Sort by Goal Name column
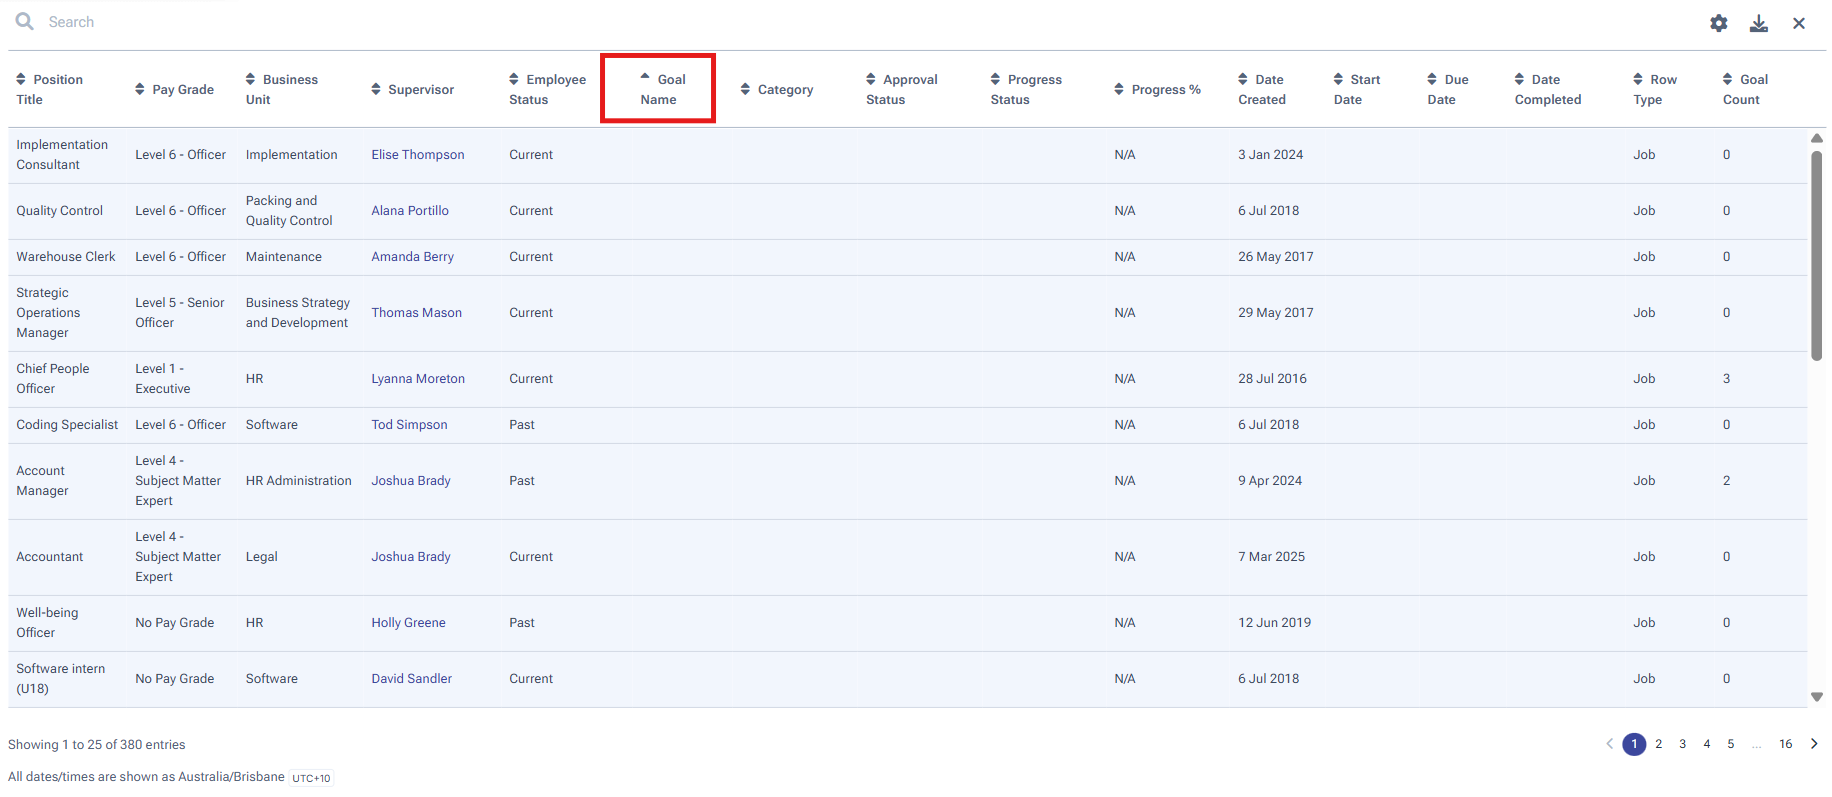Viewport: 1832px width, 797px height. [x=658, y=89]
